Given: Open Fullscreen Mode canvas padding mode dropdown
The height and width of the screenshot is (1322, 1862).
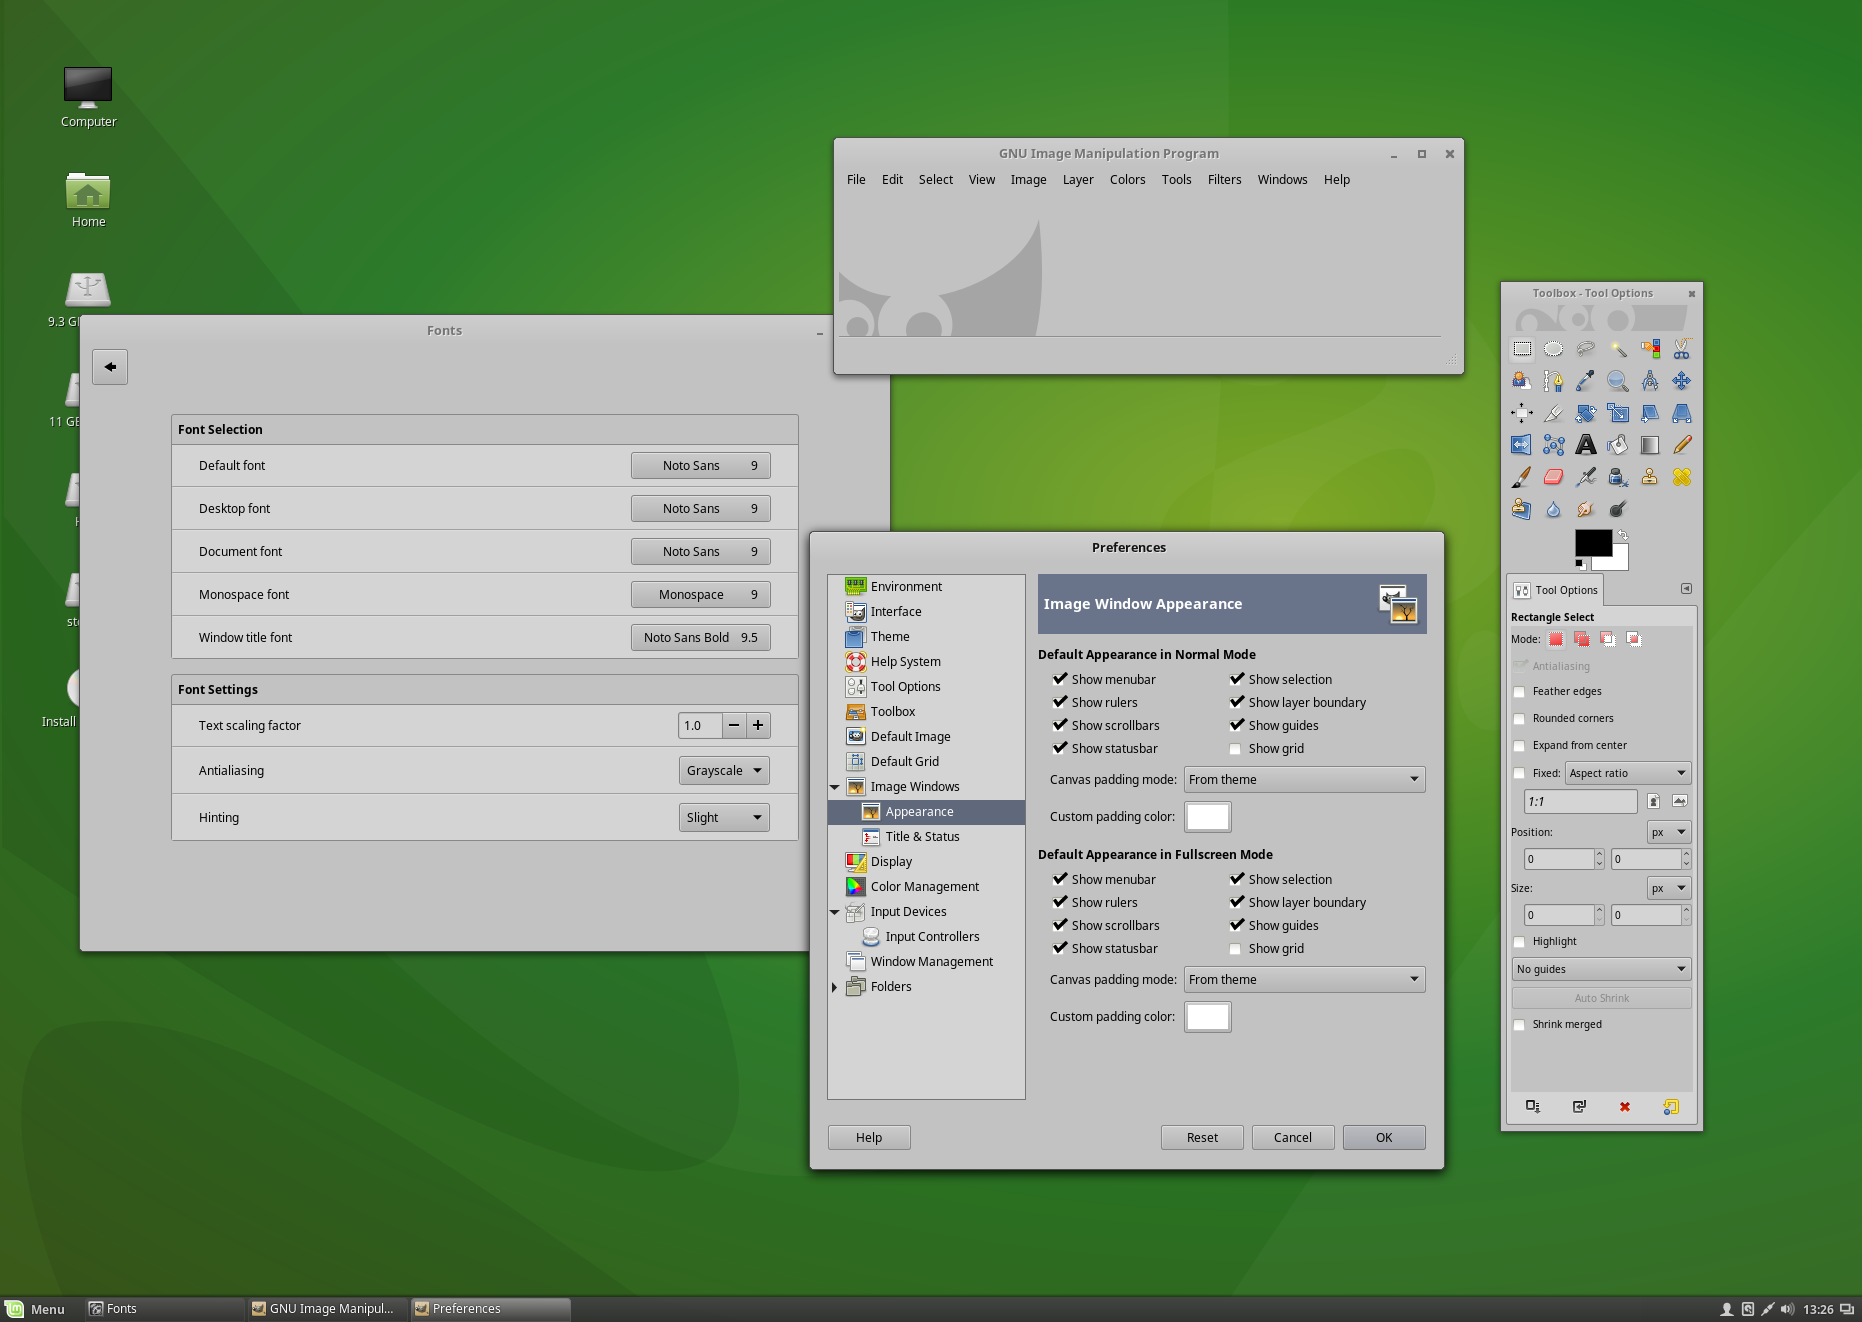Looking at the screenshot, I should [x=1305, y=980].
